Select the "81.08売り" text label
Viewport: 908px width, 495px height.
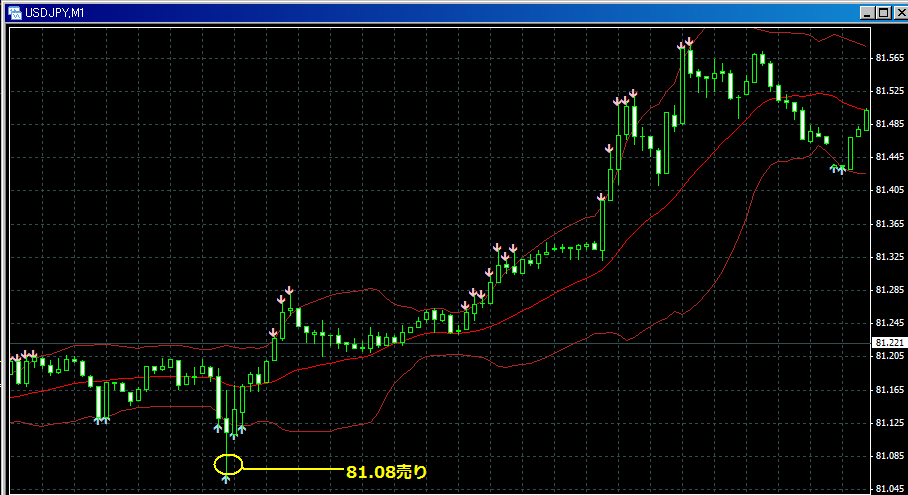(x=386, y=471)
